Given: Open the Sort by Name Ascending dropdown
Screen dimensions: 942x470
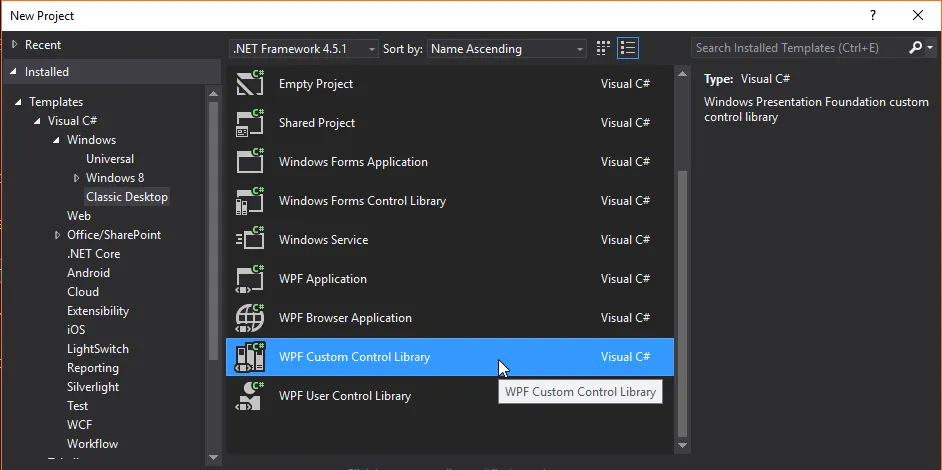Looking at the screenshot, I should 507,49.
